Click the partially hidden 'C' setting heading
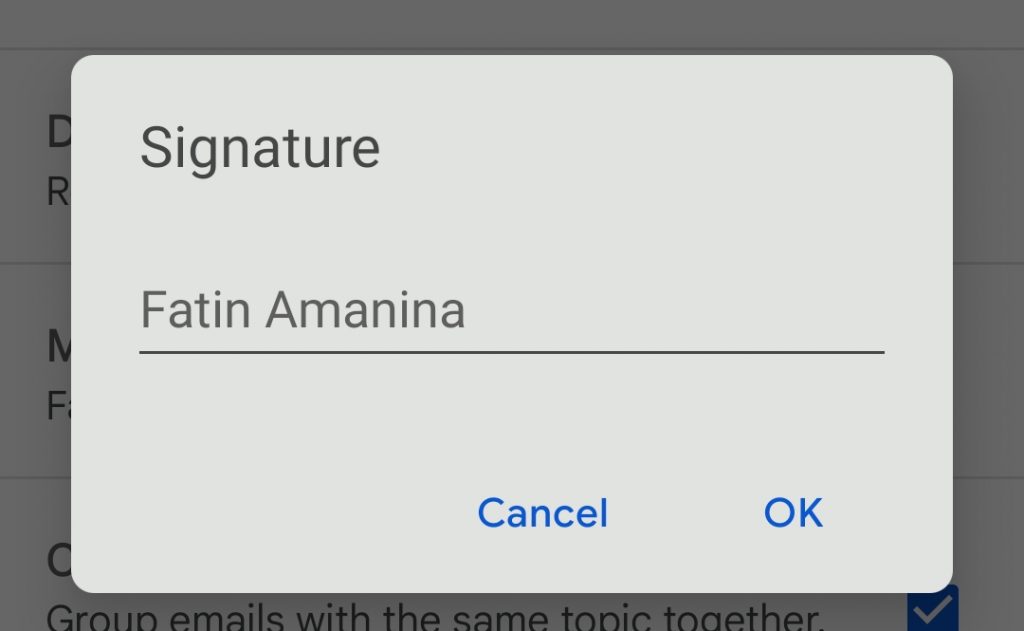This screenshot has width=1024, height=631. pos(59,560)
